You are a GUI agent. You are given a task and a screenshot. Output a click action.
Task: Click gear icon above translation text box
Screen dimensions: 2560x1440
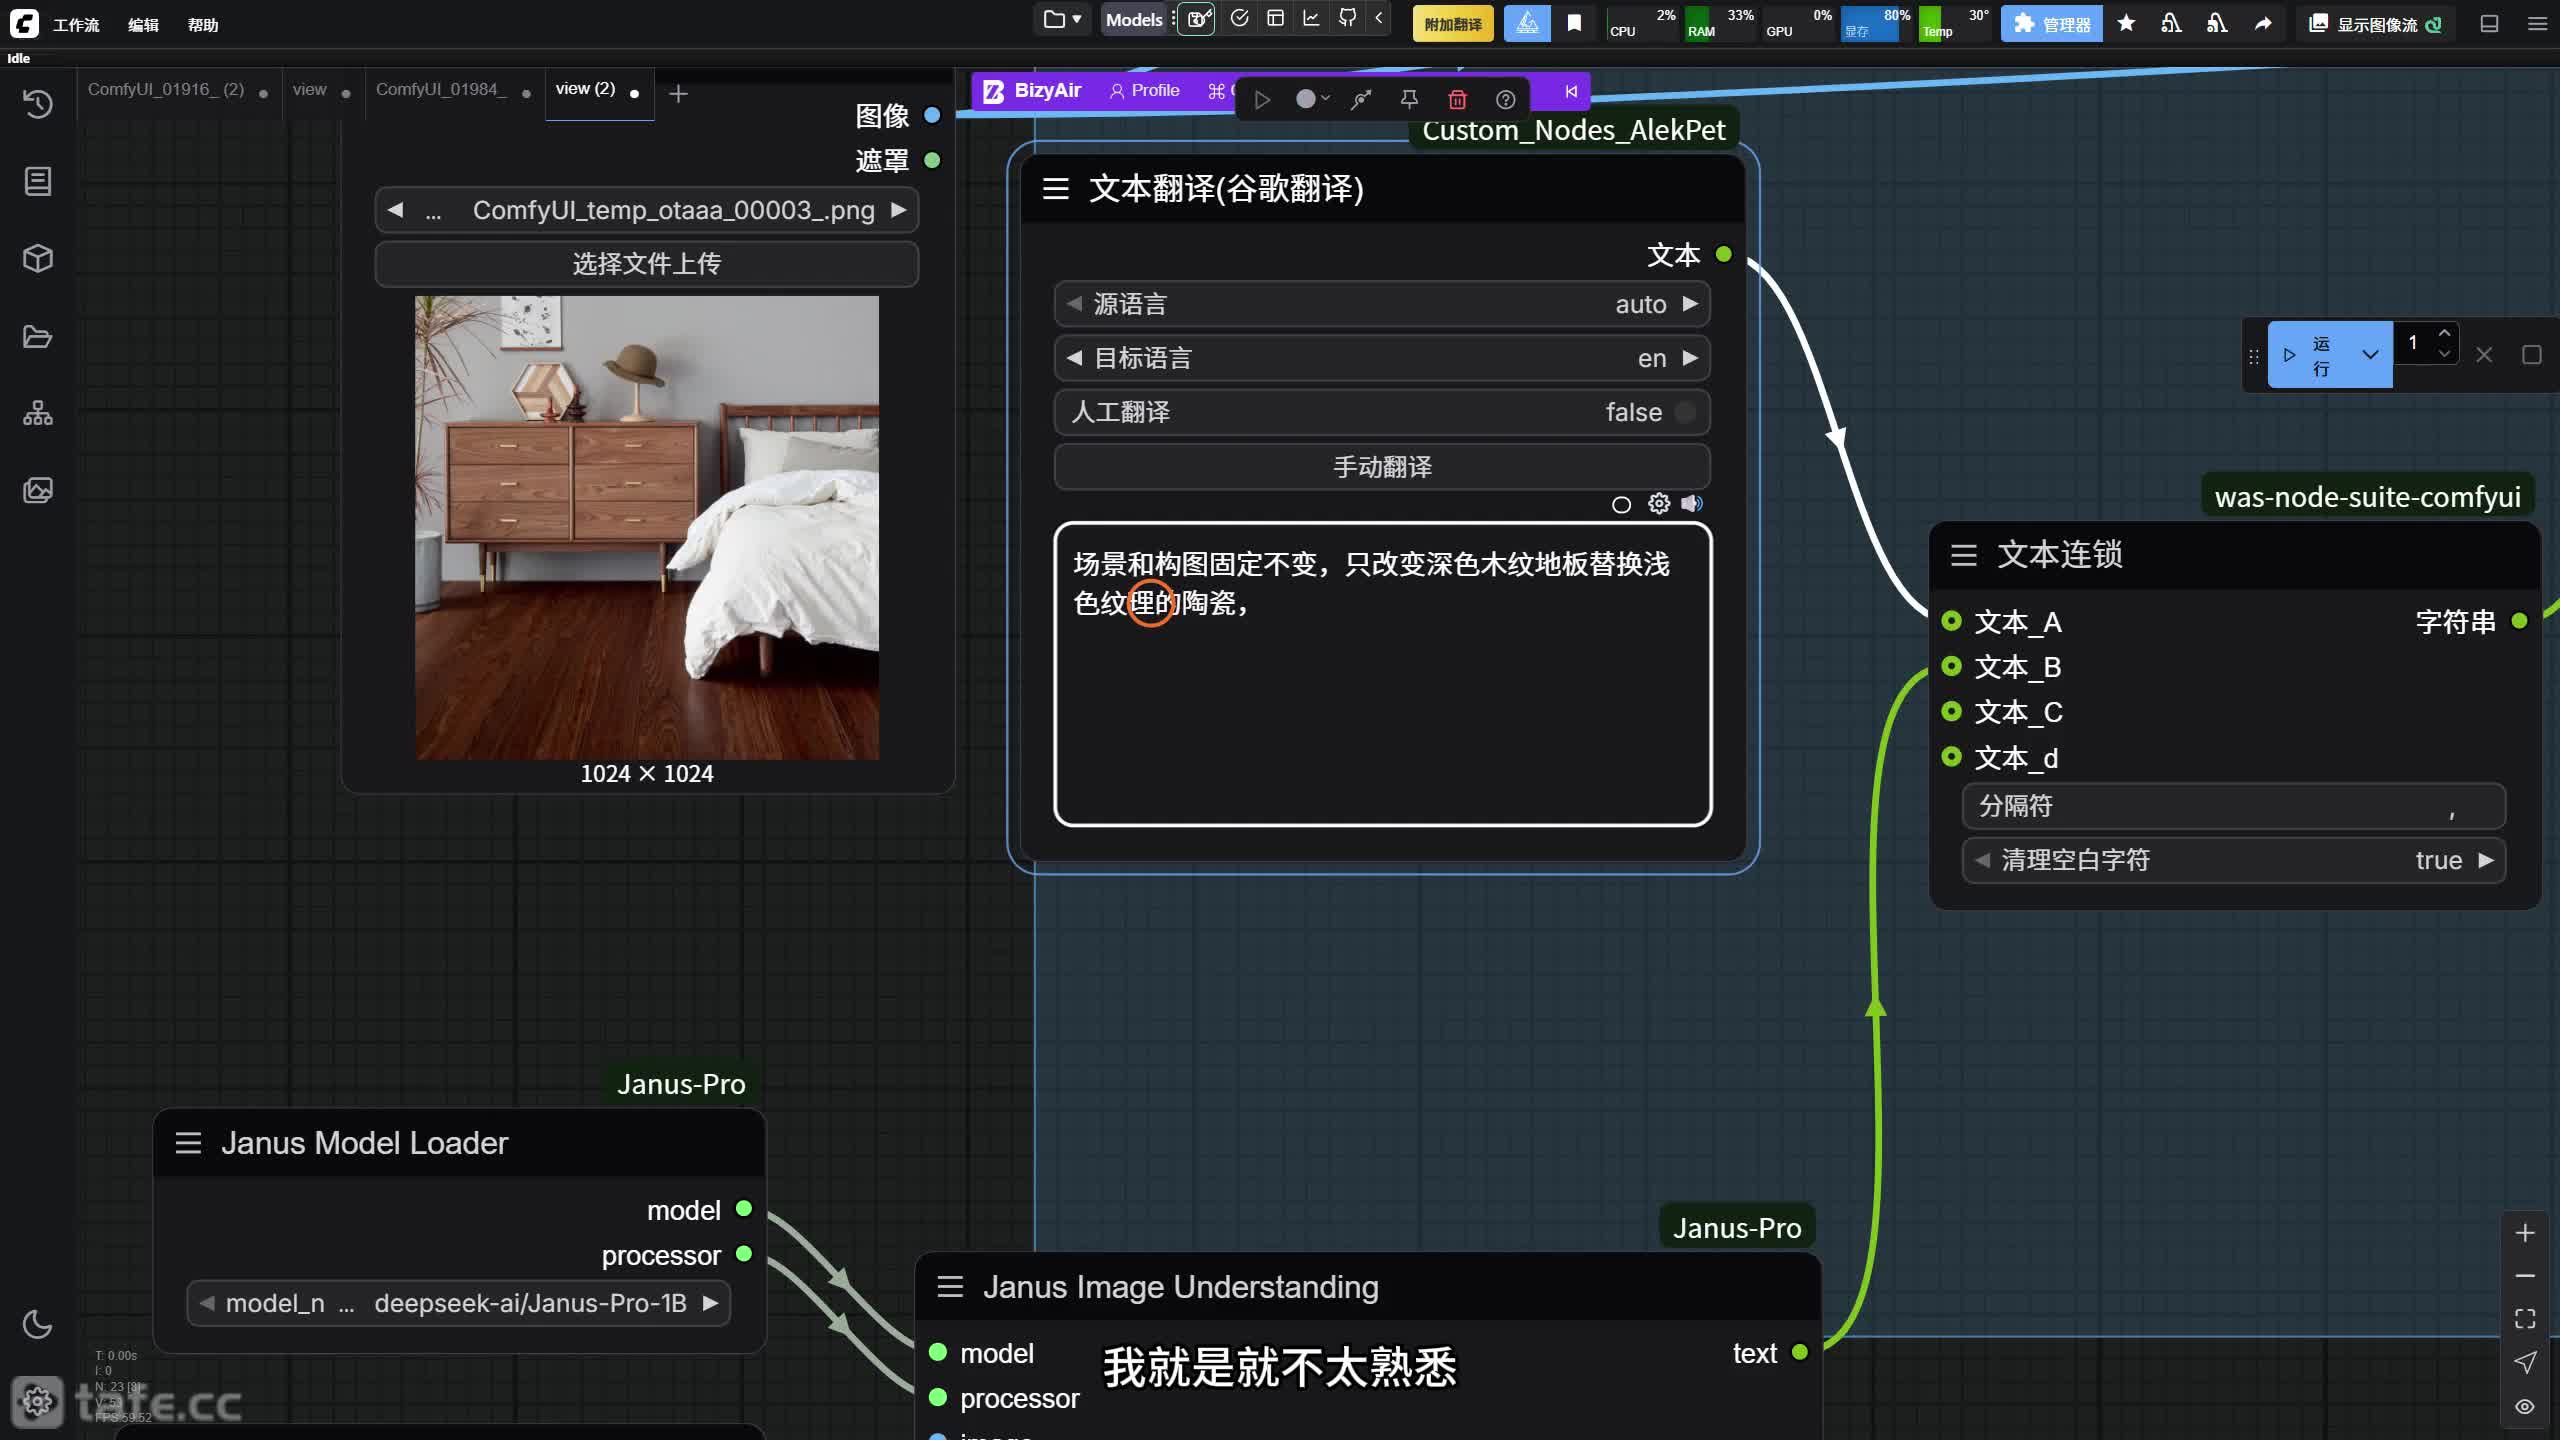(1659, 503)
